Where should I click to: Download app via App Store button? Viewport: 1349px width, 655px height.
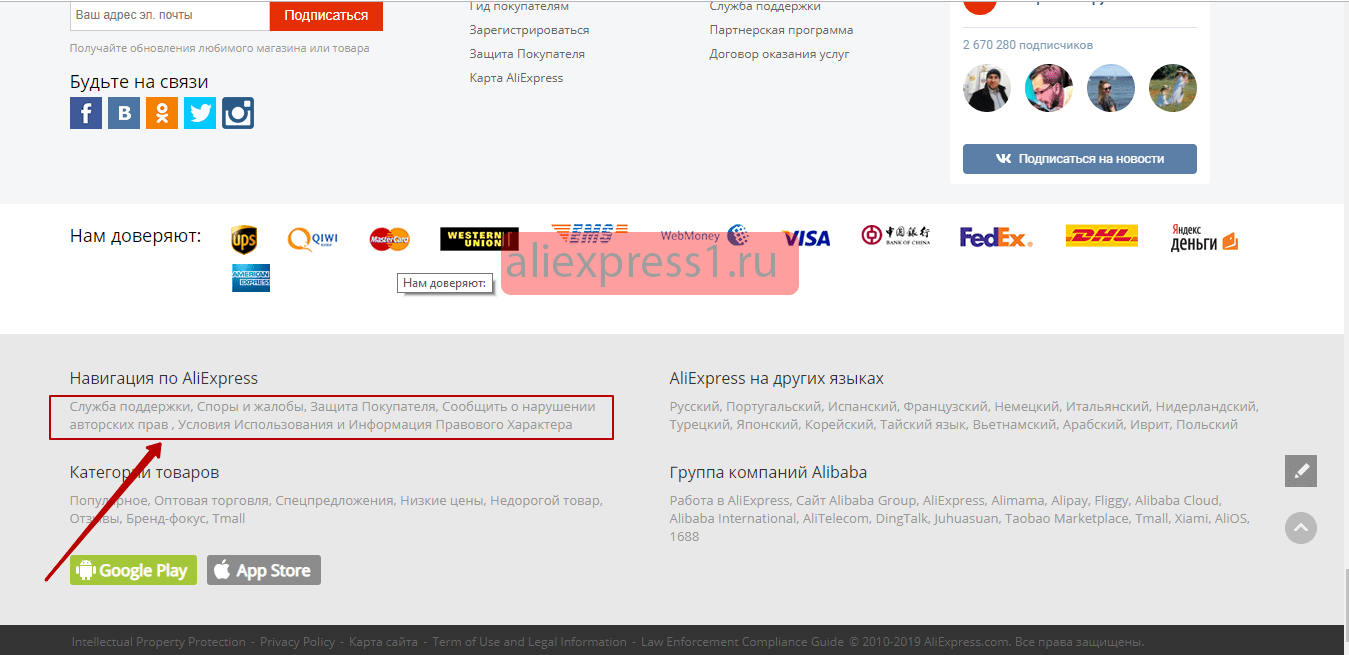(x=264, y=570)
